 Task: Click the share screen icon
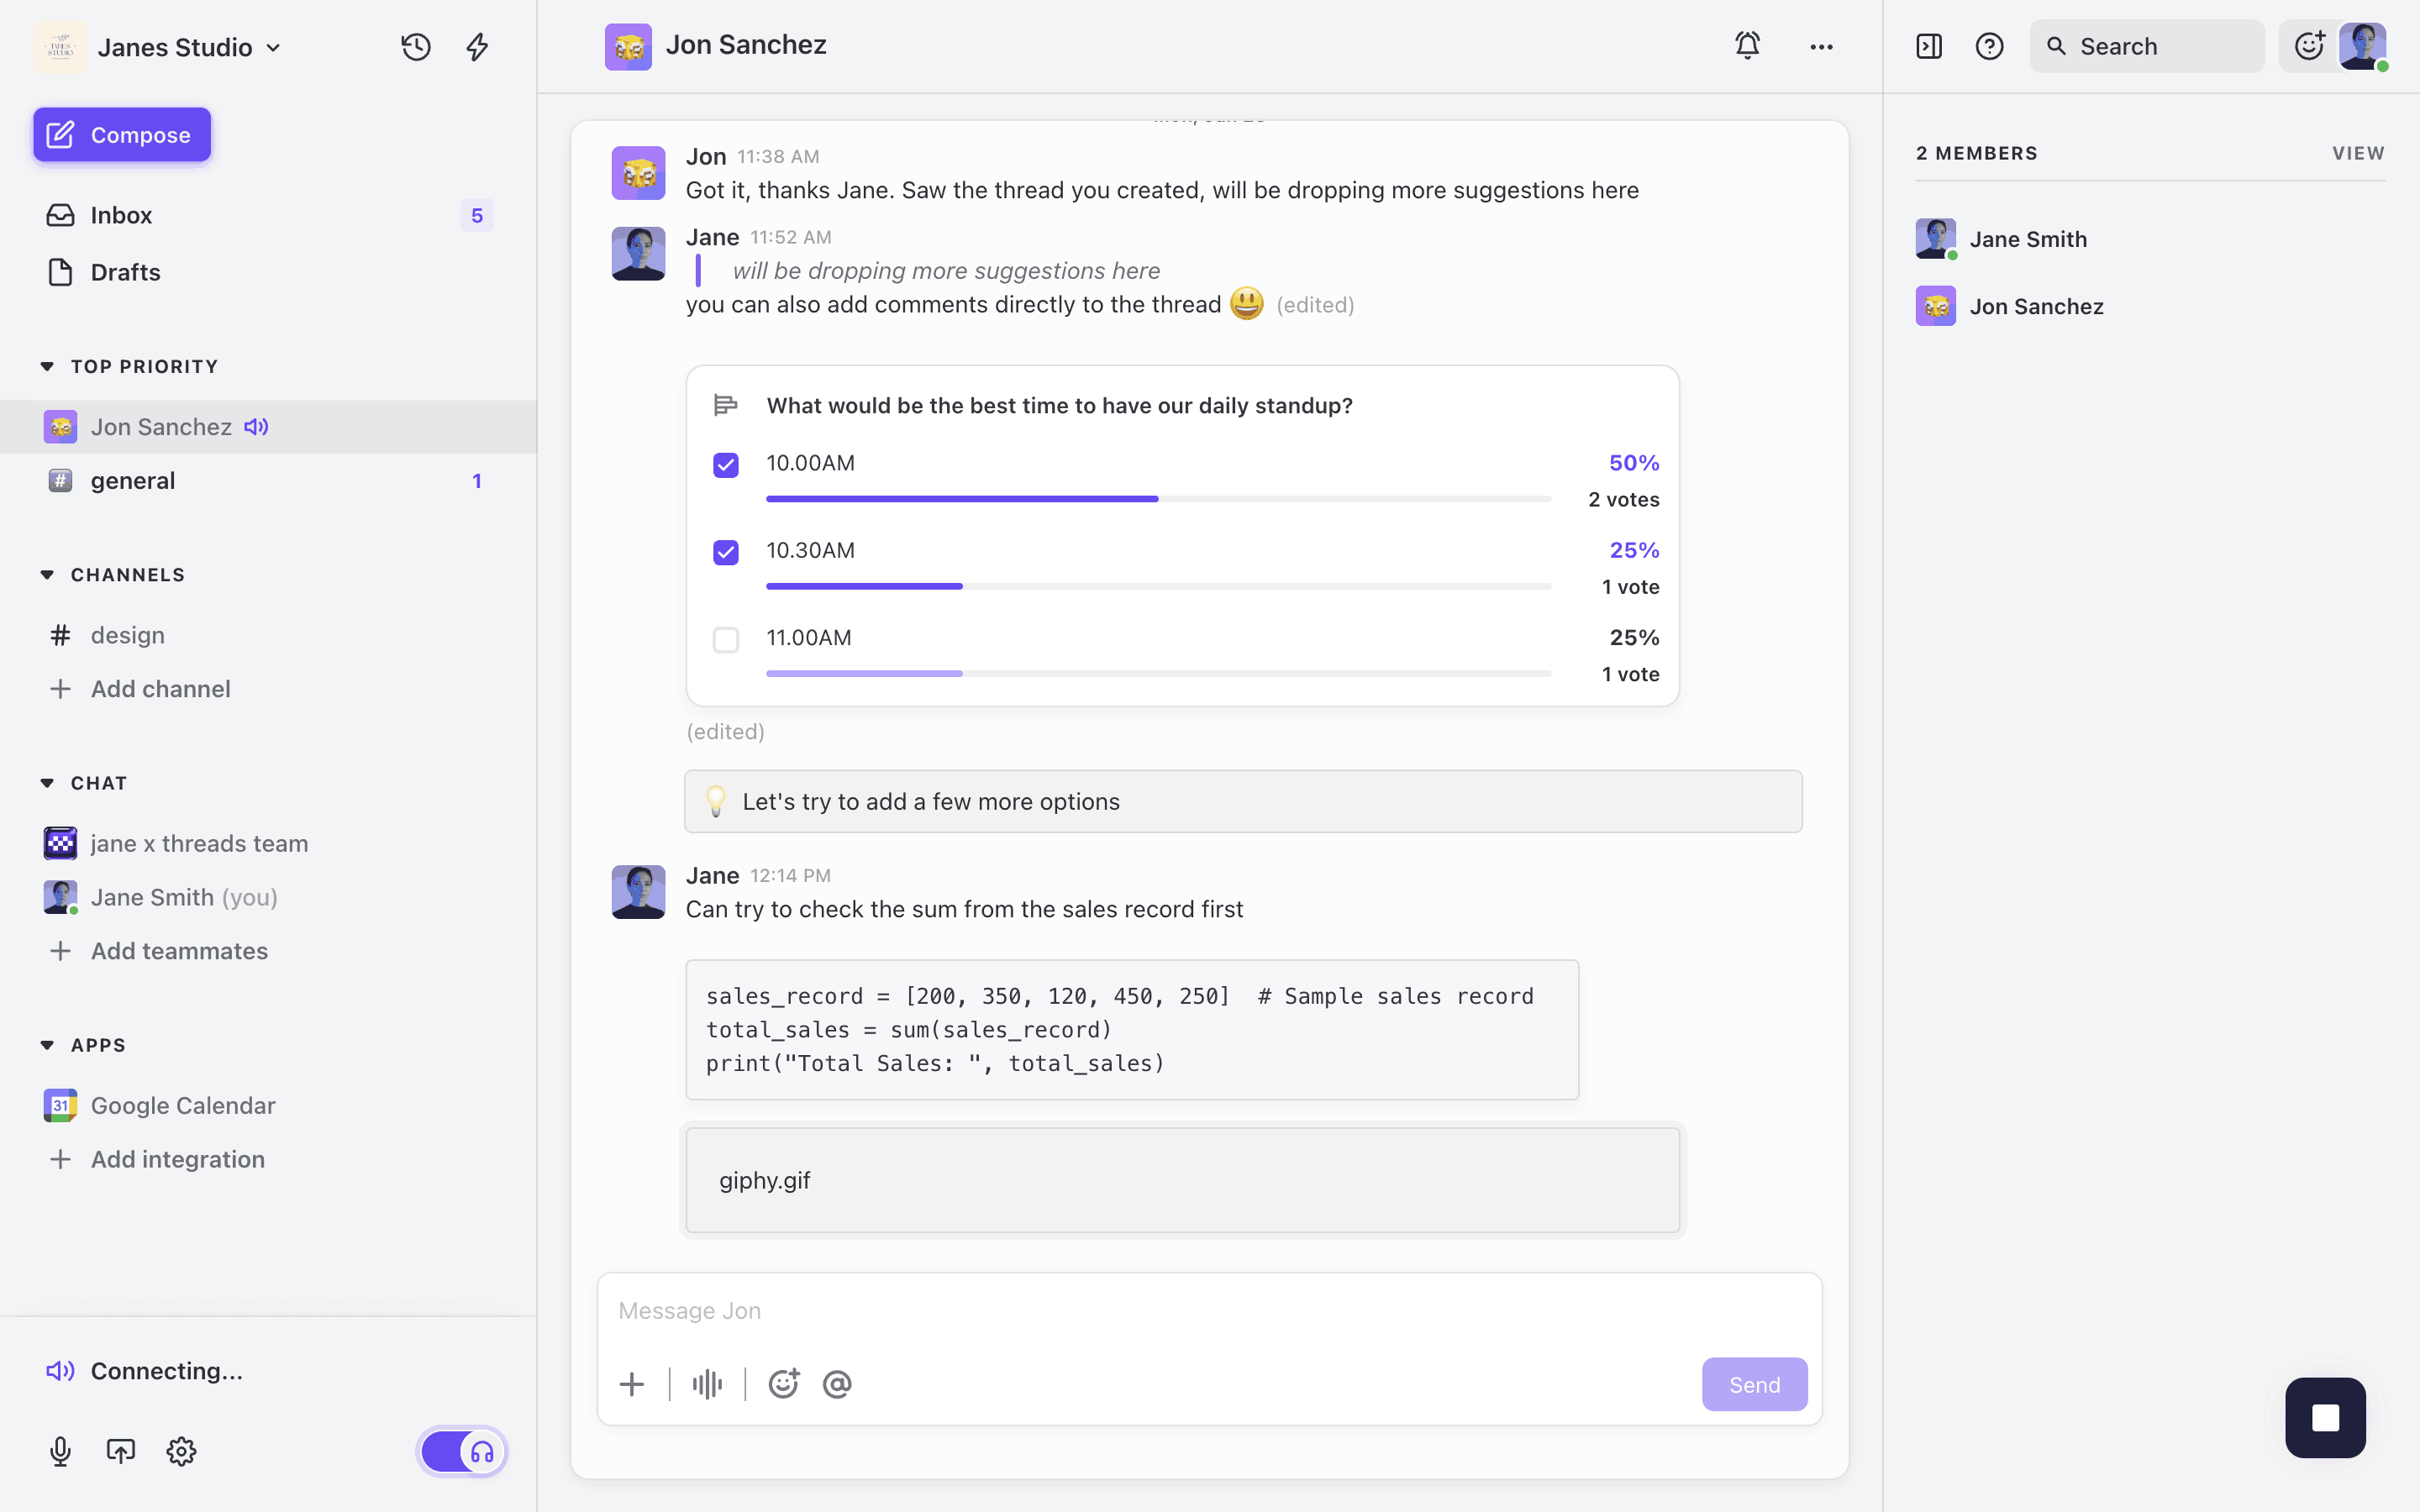coord(121,1451)
